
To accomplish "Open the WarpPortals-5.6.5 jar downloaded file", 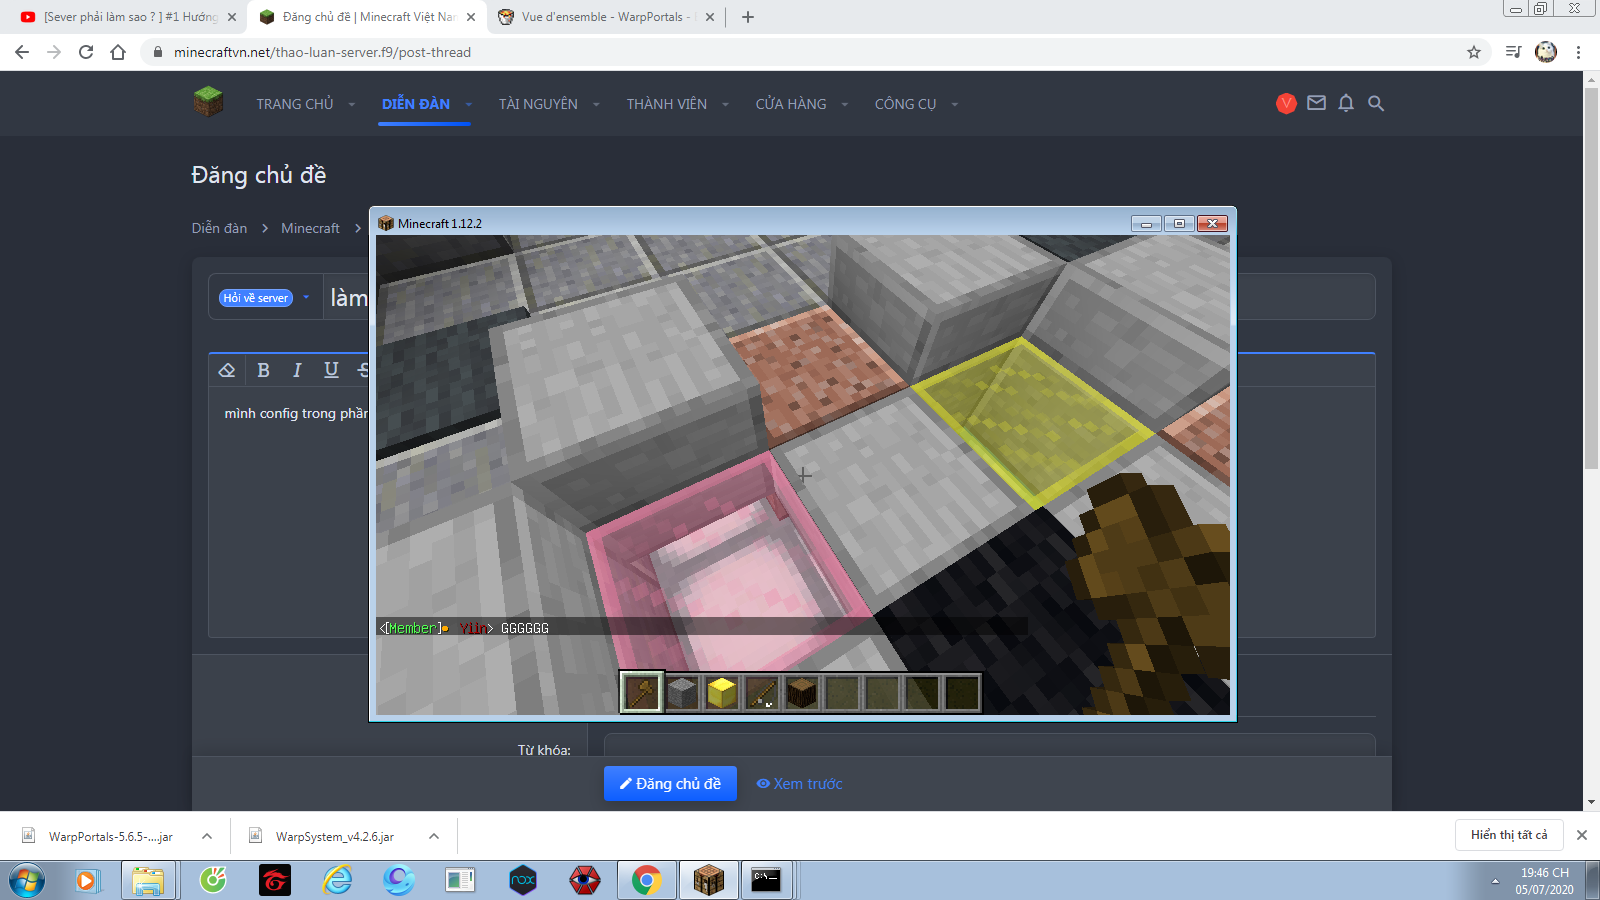I will [110, 836].
